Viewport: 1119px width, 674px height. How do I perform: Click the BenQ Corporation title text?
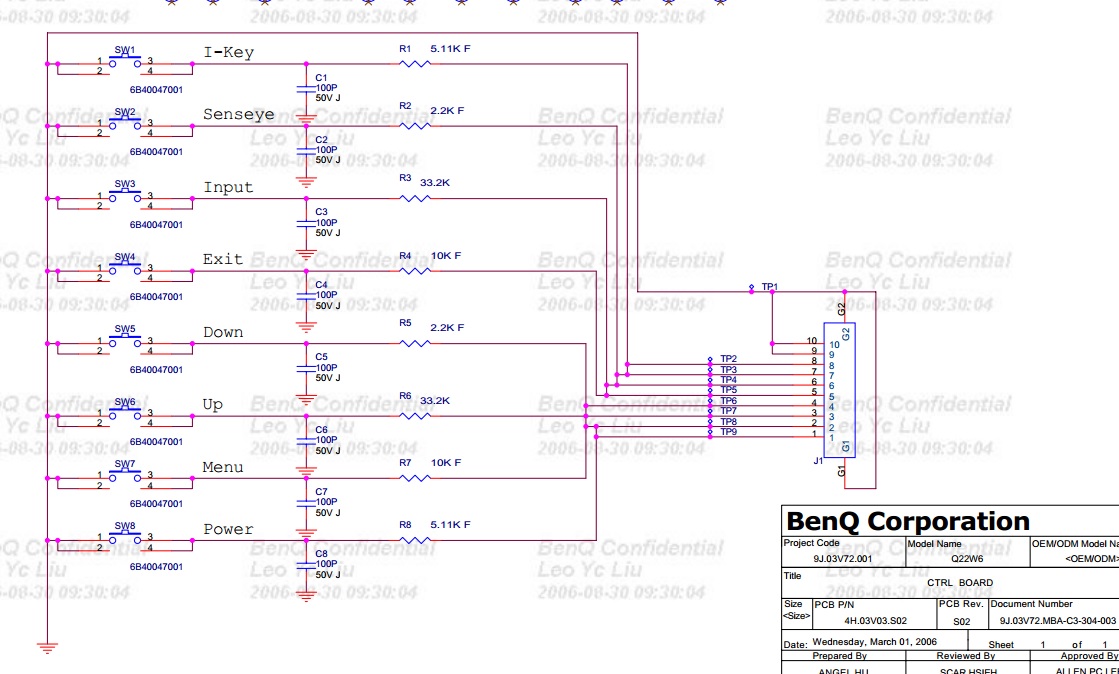907,521
